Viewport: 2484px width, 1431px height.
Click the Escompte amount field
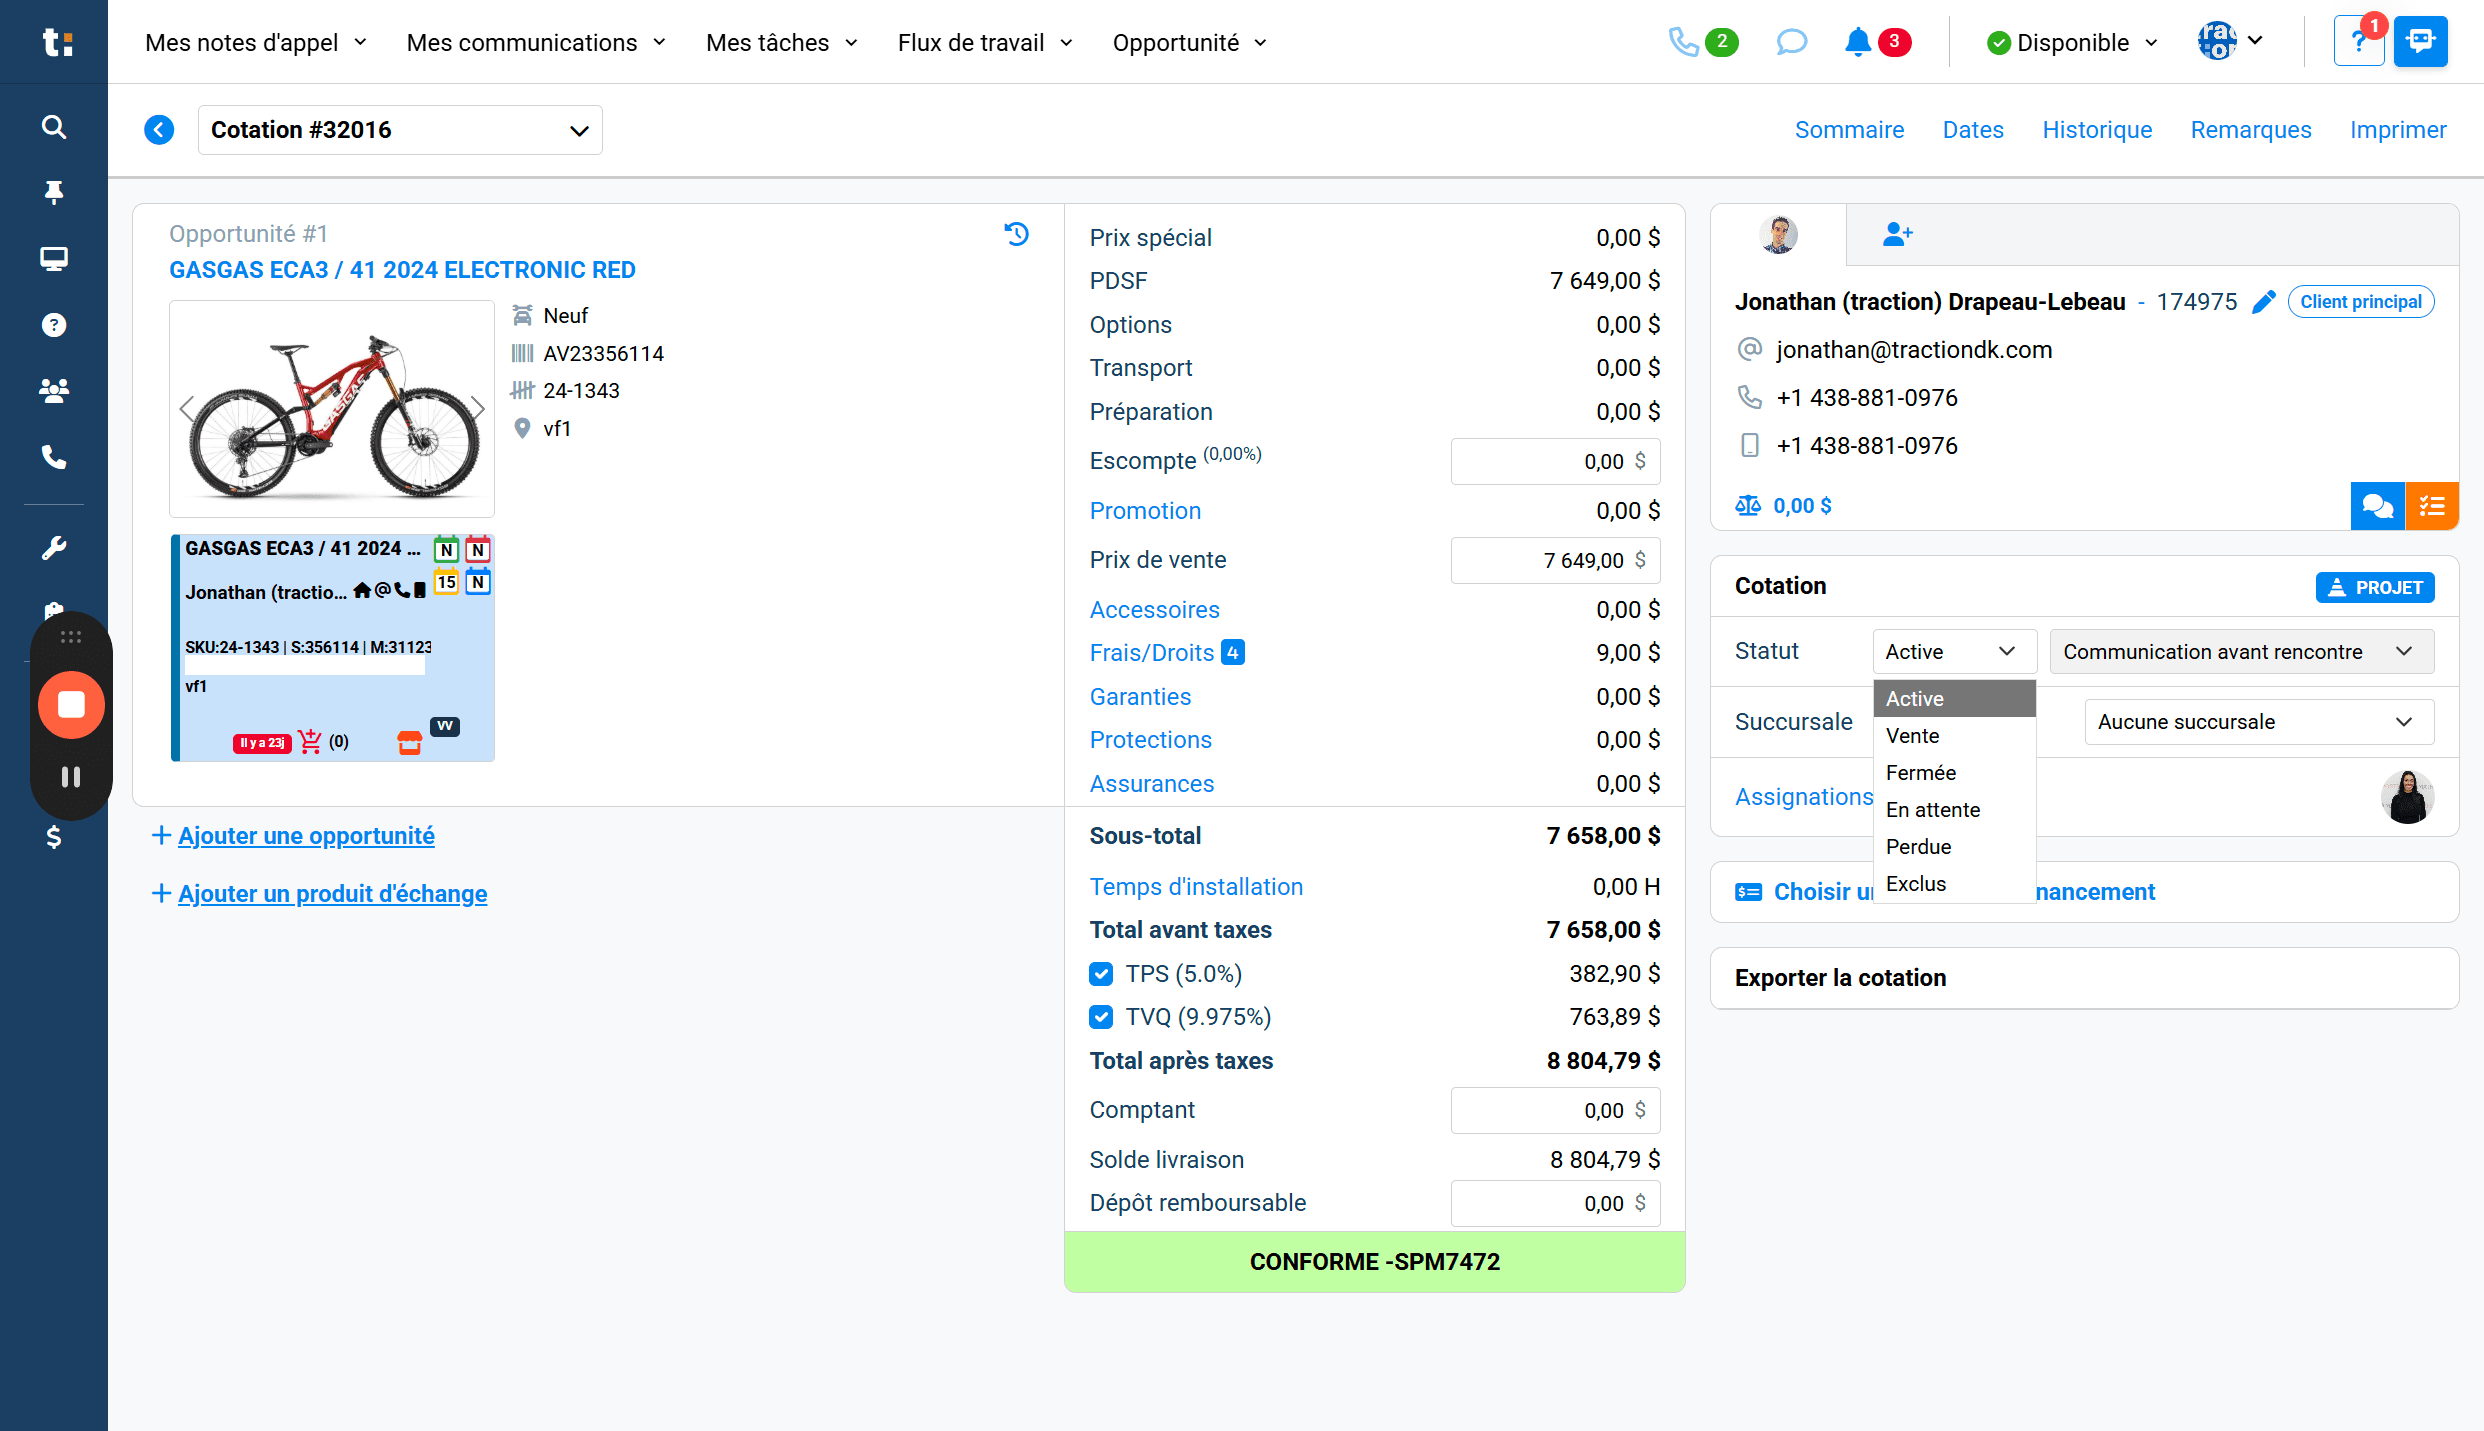click(1555, 461)
